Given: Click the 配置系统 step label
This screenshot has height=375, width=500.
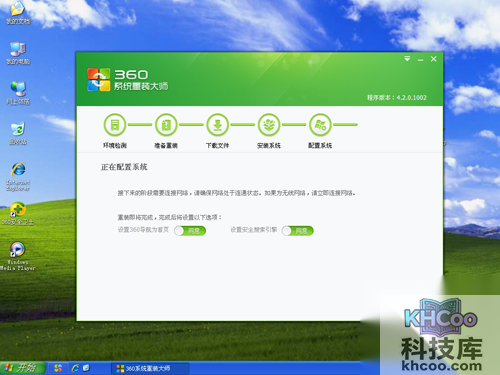Looking at the screenshot, I should pos(320,145).
